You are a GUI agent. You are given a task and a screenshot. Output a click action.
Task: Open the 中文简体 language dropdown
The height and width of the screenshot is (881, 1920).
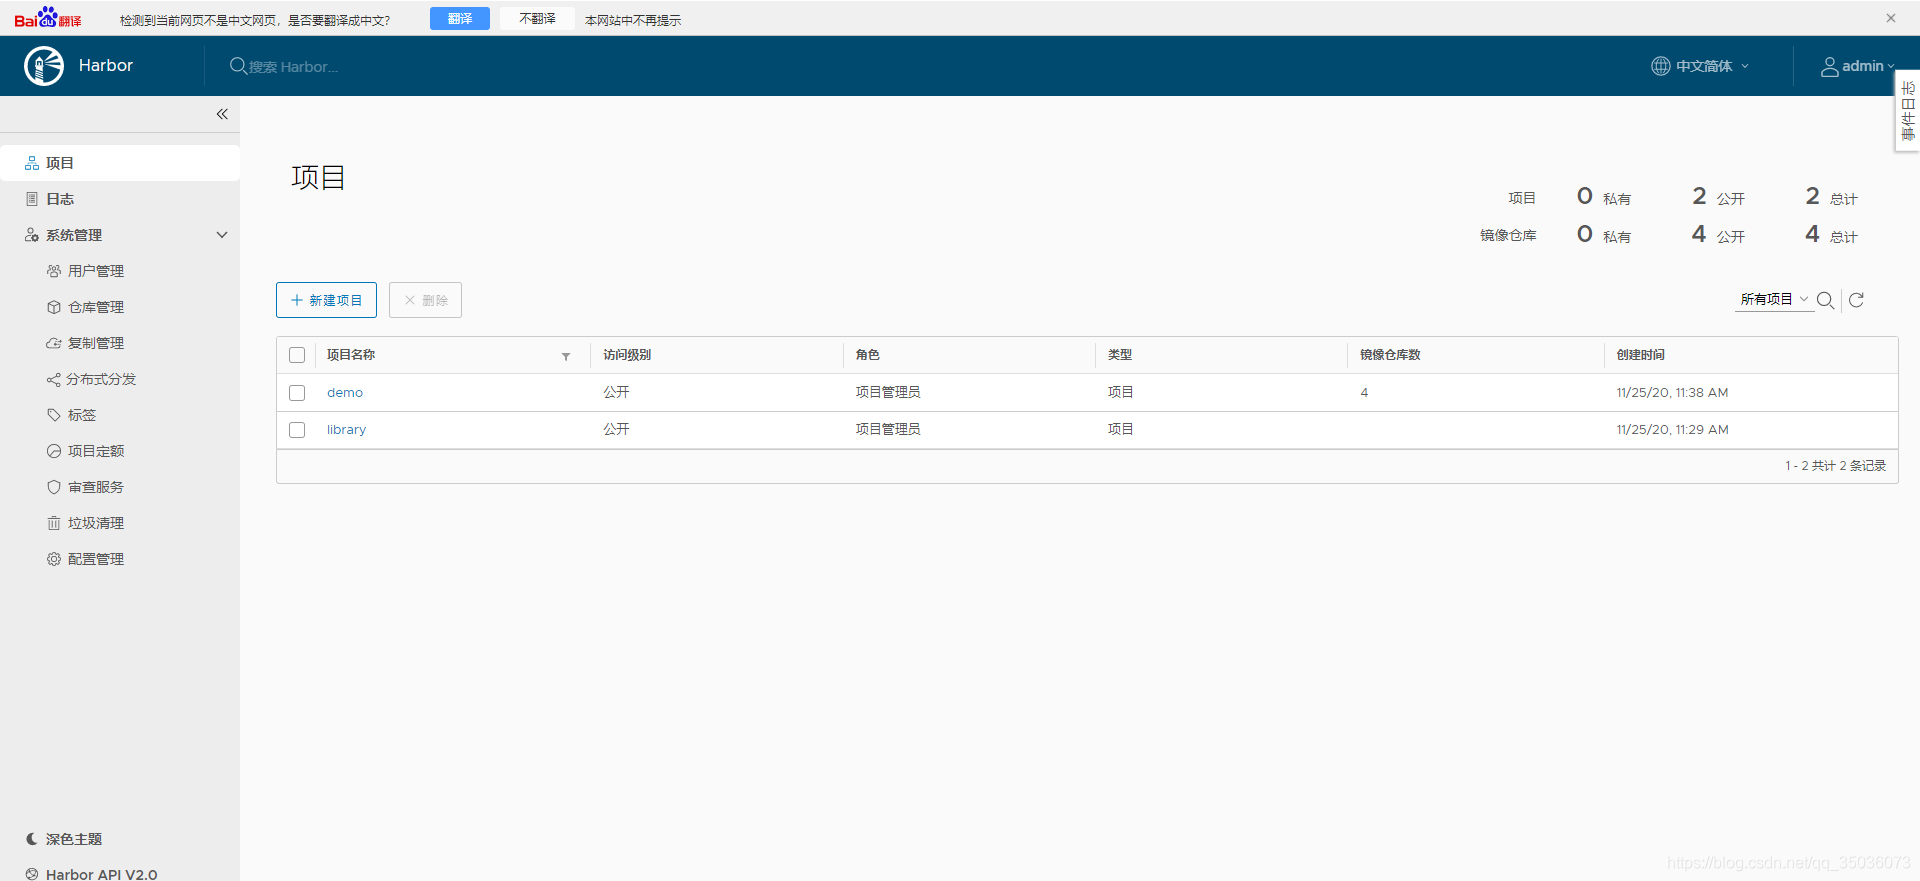coord(1700,66)
